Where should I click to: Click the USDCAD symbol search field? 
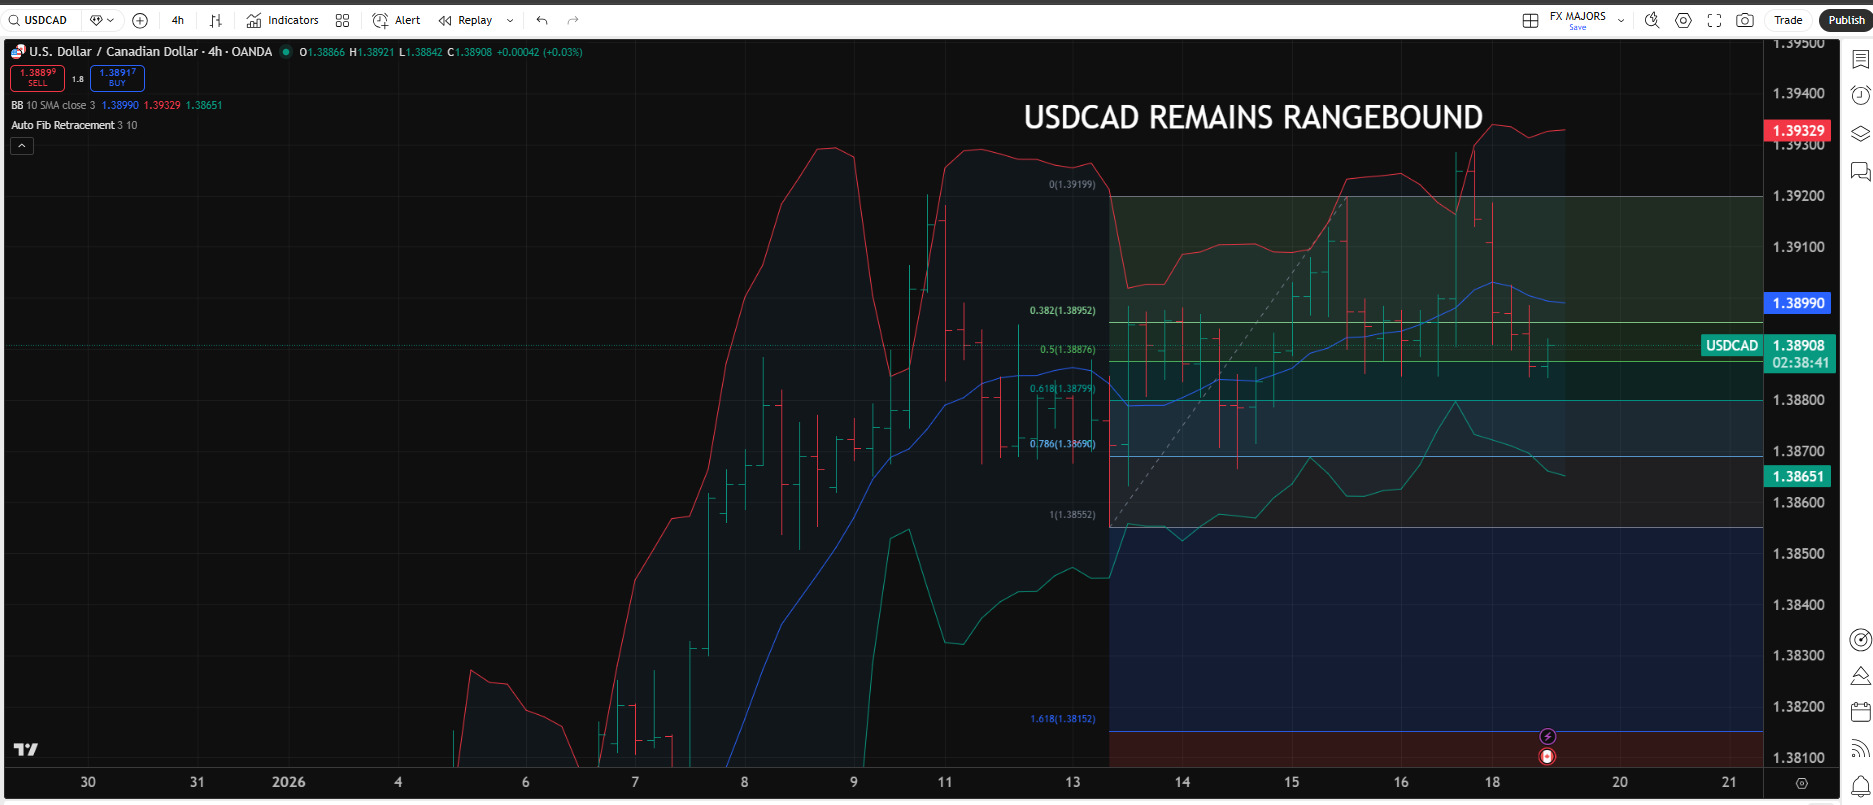46,20
